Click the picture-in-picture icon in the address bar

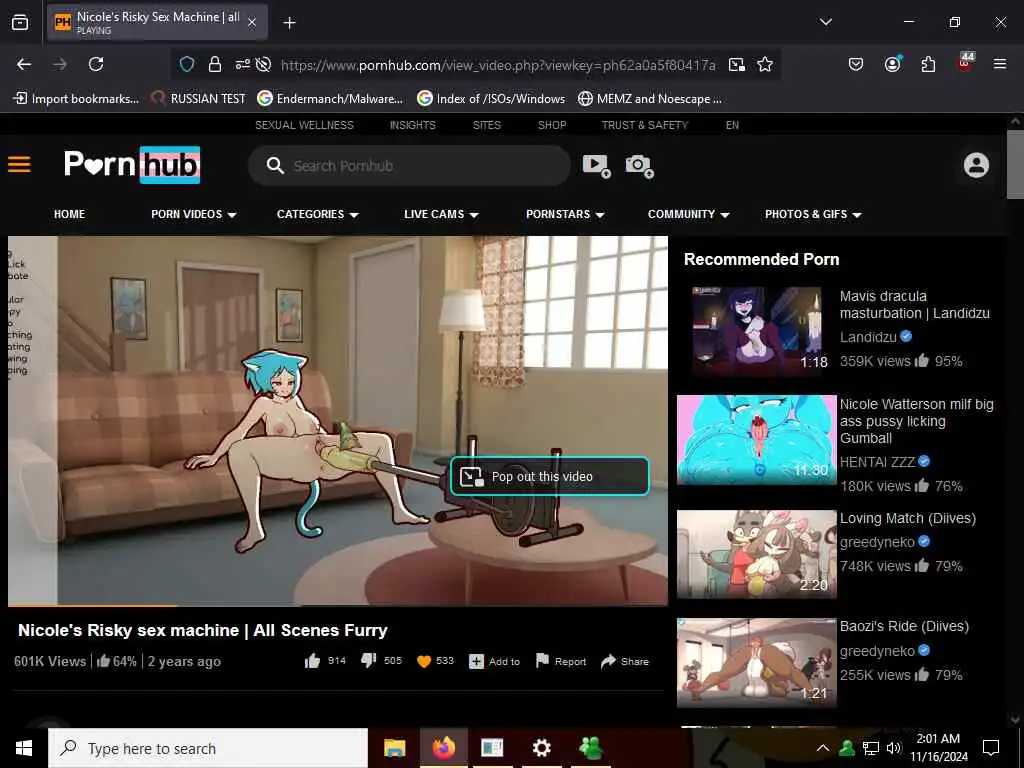(x=737, y=64)
